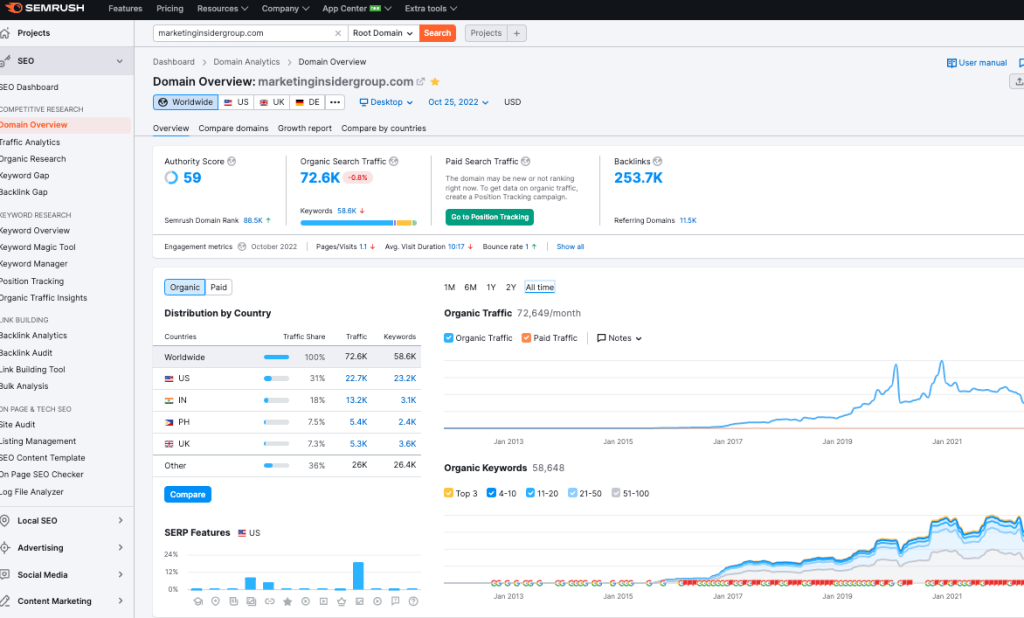1024x618 pixels.
Task: Click the Show all engagement metrics link
Action: pyautogui.click(x=570, y=246)
